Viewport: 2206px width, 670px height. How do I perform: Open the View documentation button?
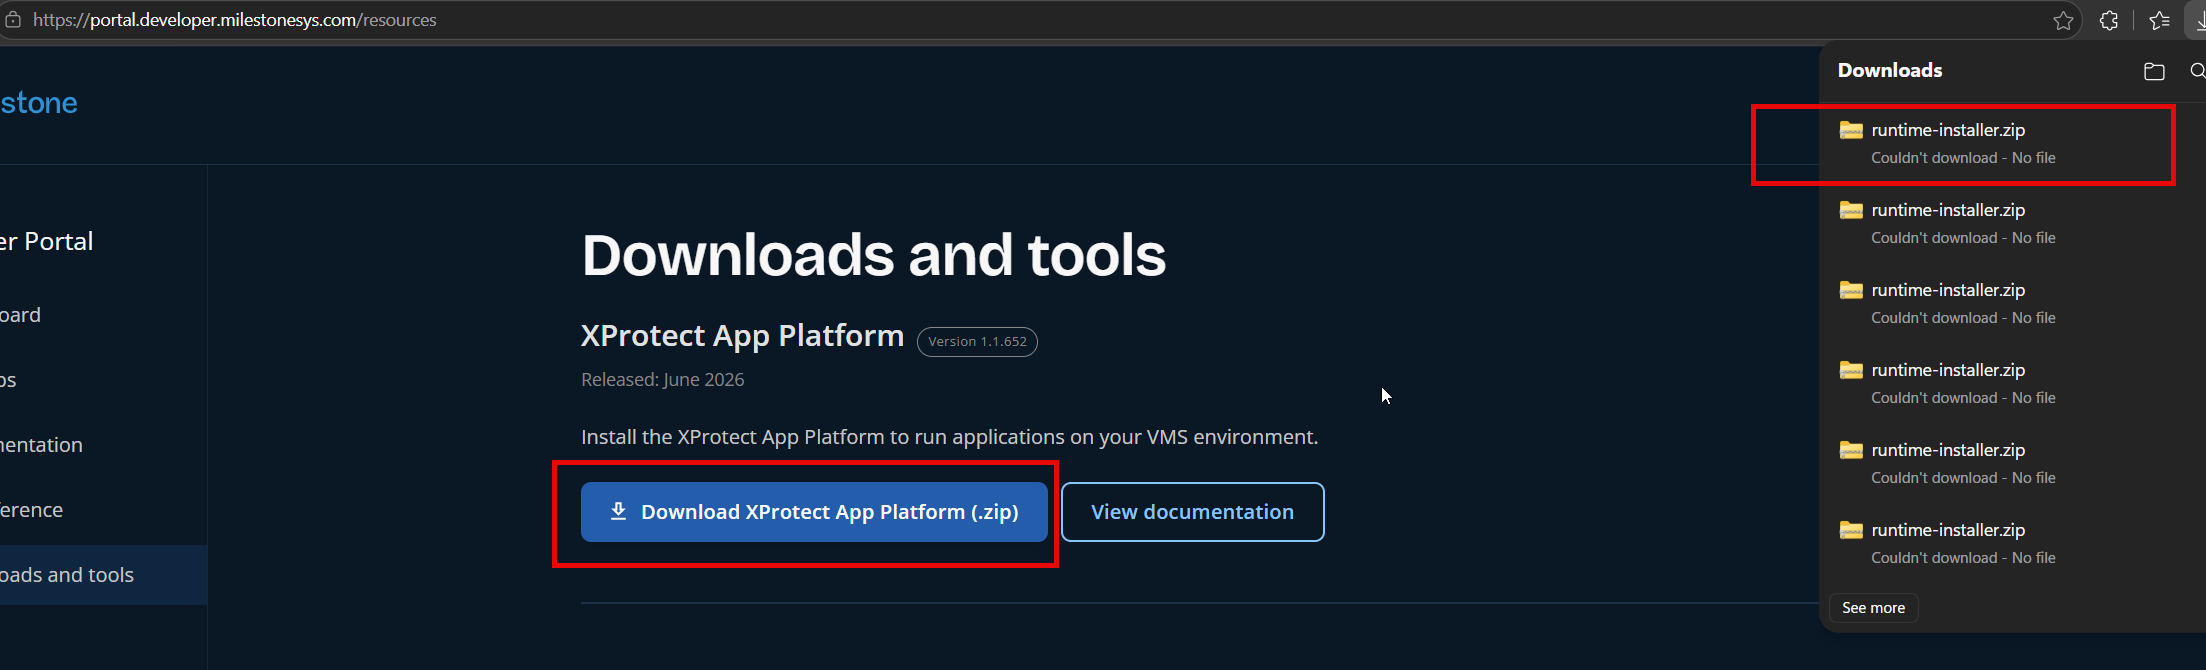1192,512
